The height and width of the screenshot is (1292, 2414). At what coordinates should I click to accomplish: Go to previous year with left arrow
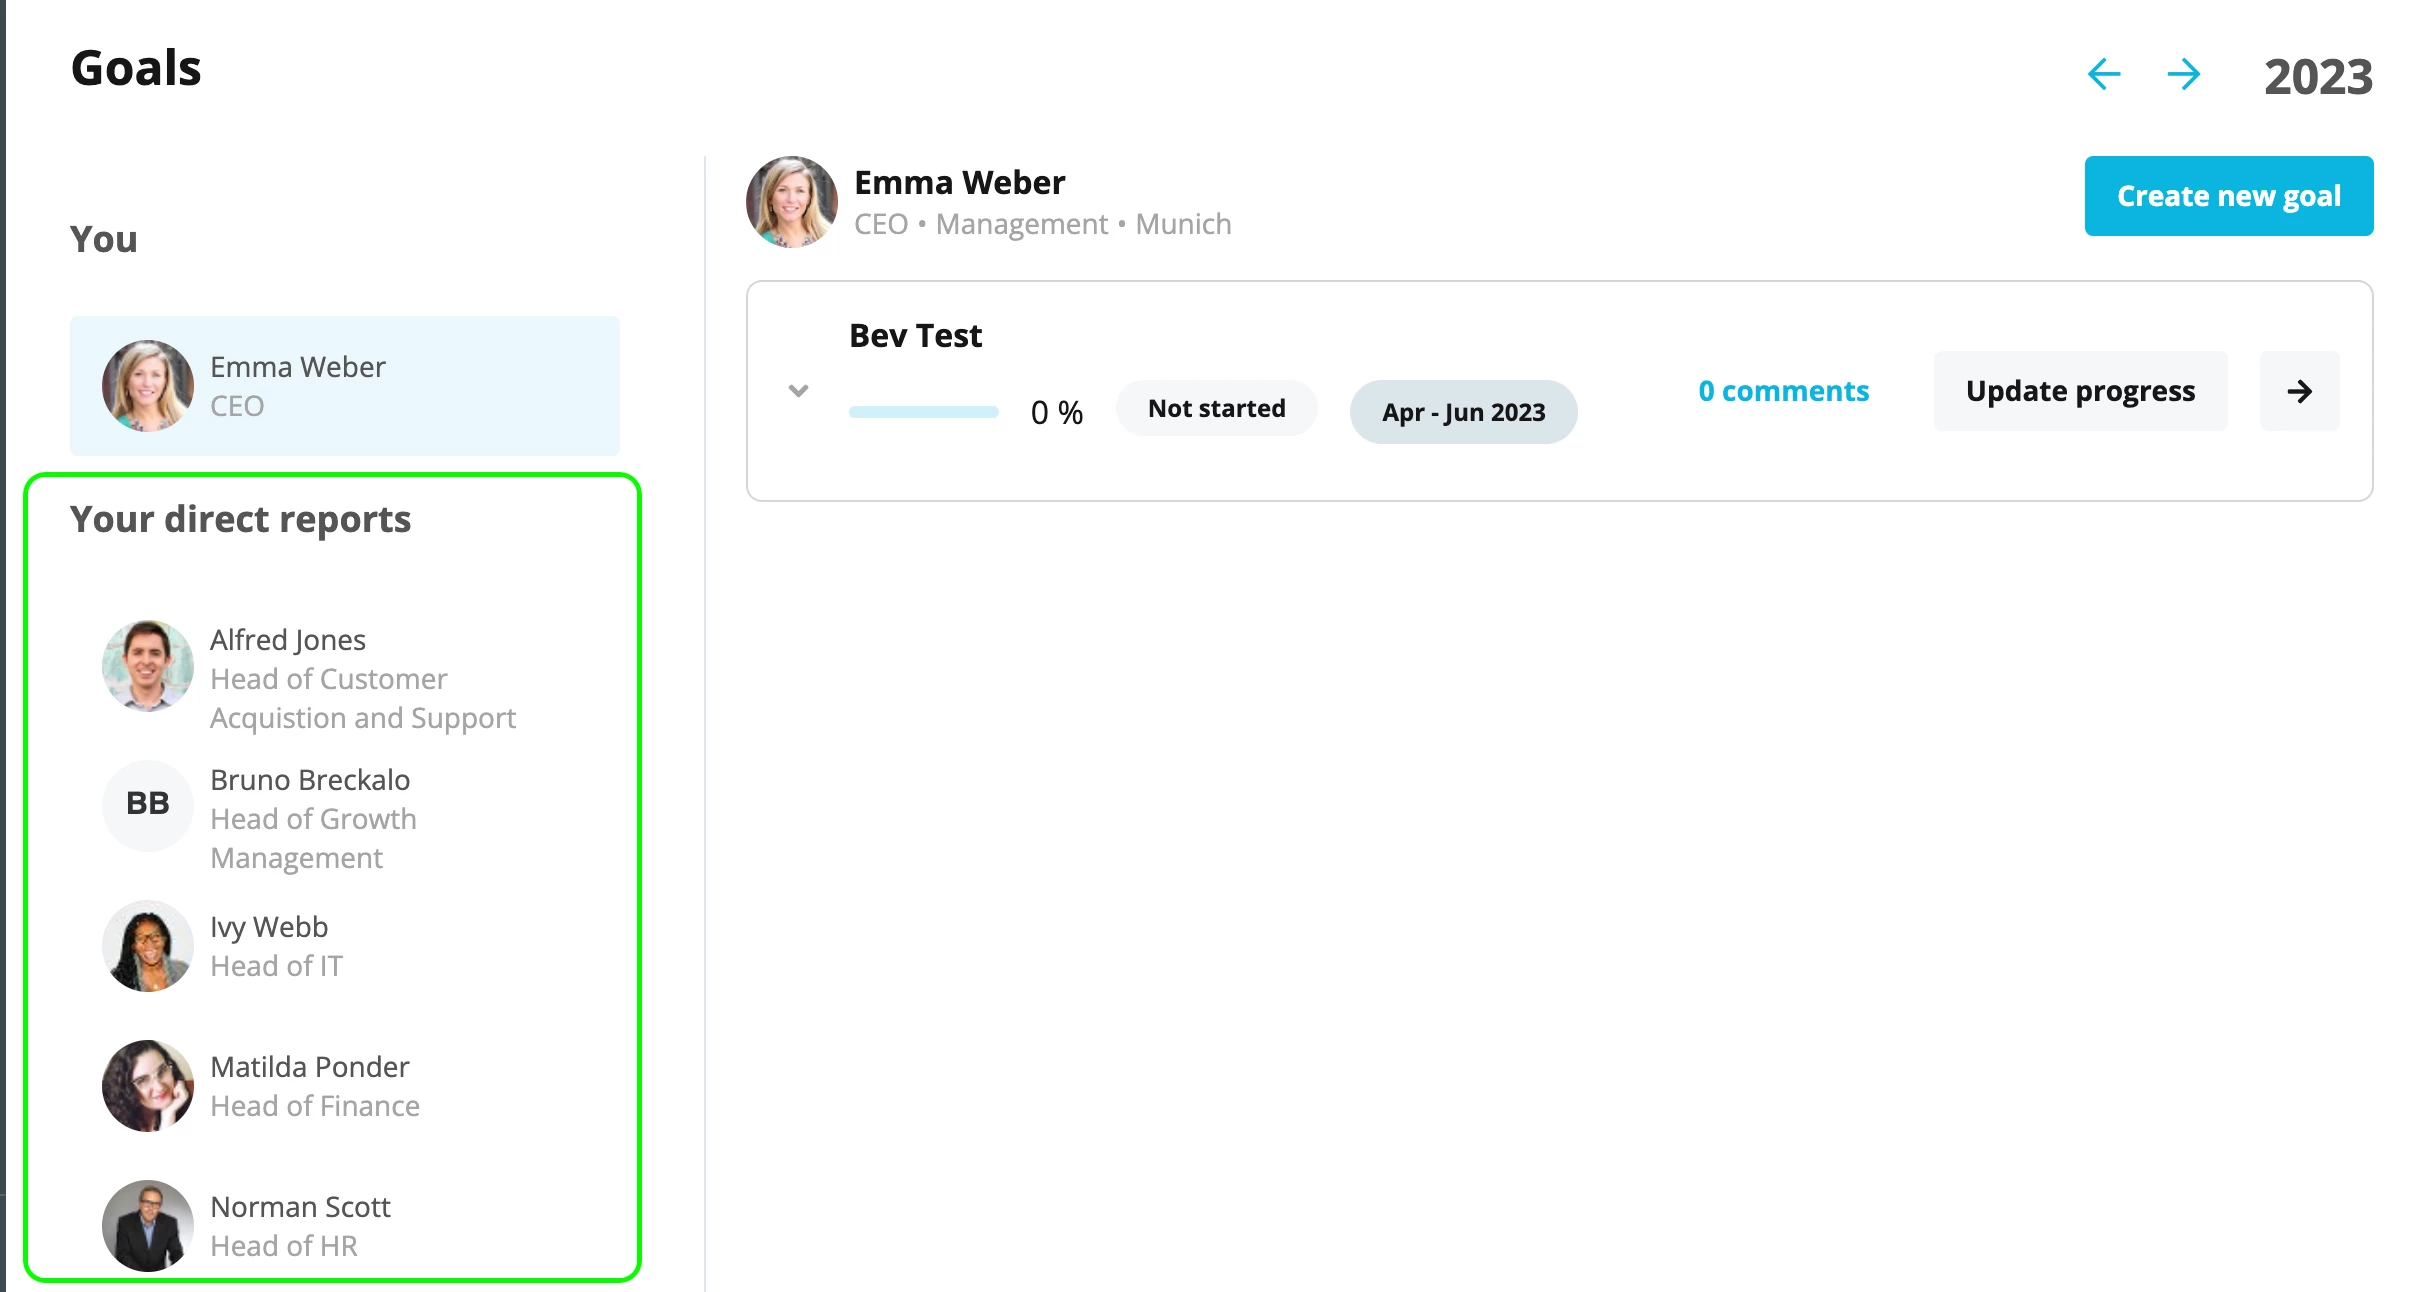(x=2104, y=74)
